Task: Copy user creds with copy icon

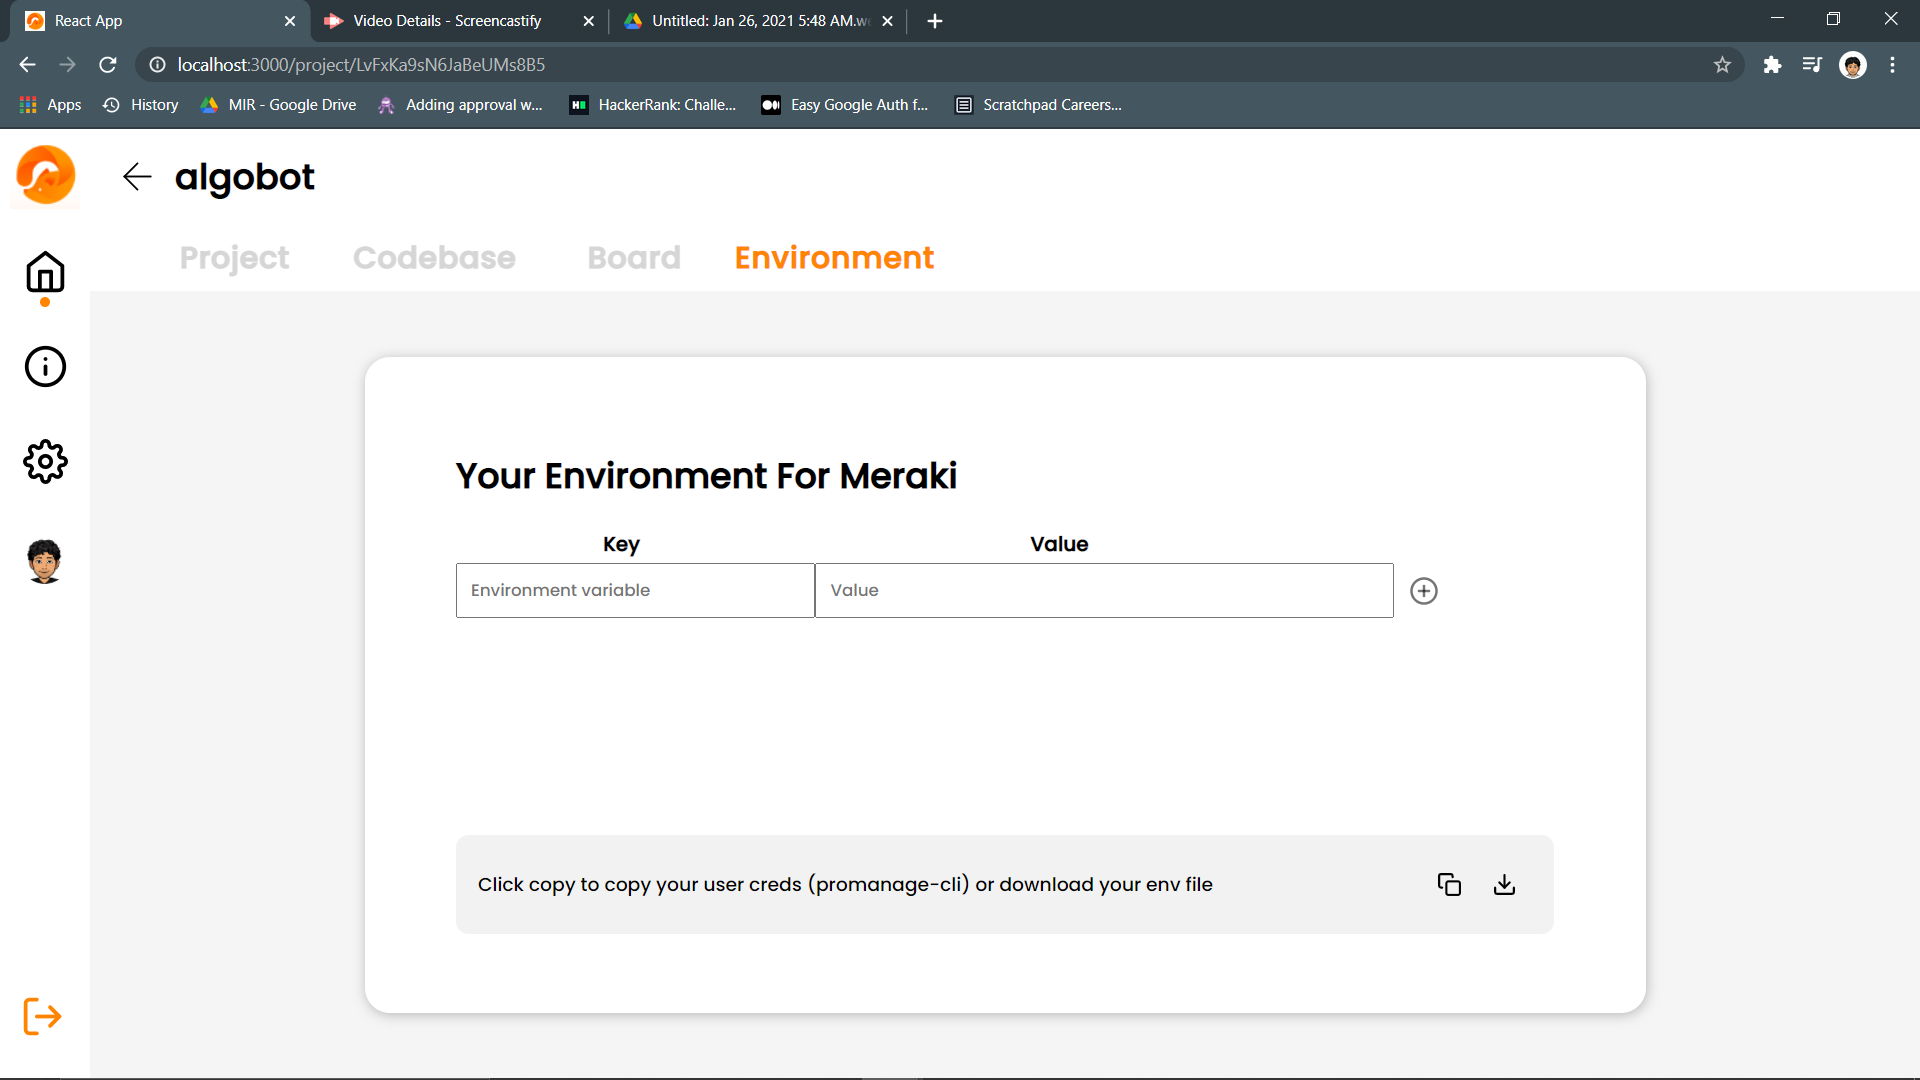Action: [x=1449, y=884]
